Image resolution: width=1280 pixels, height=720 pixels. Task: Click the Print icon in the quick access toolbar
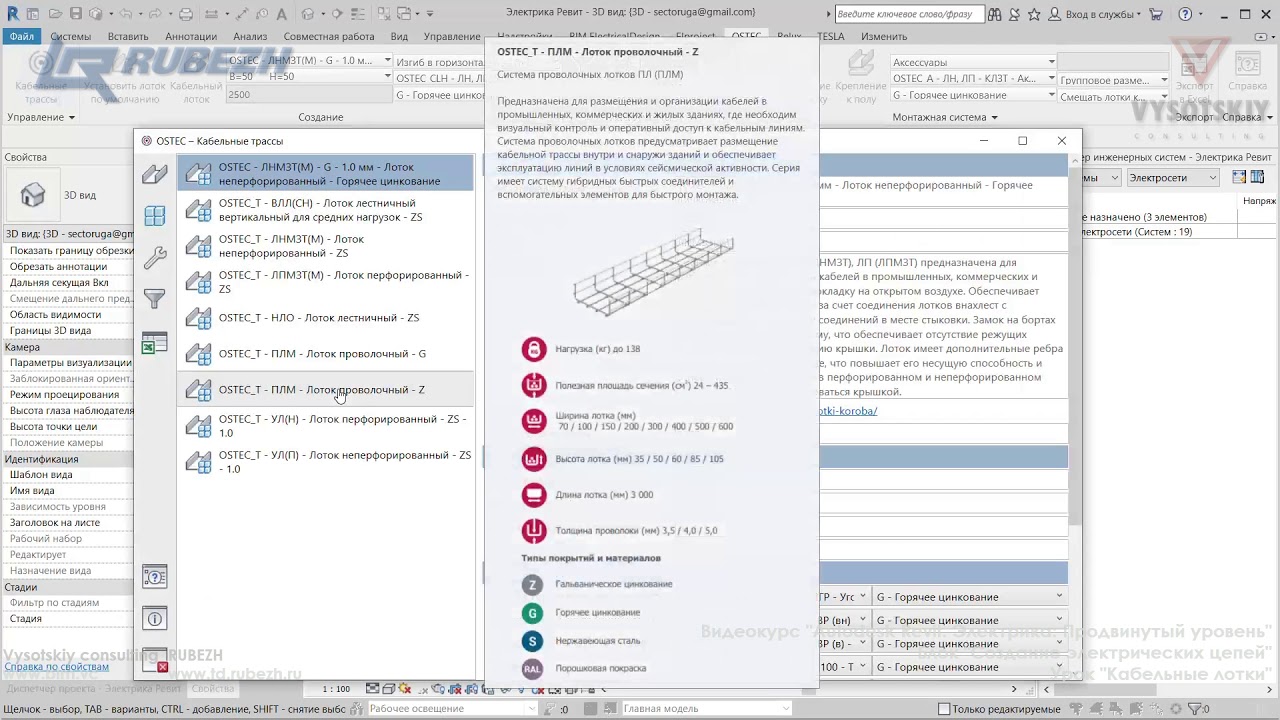(186, 14)
